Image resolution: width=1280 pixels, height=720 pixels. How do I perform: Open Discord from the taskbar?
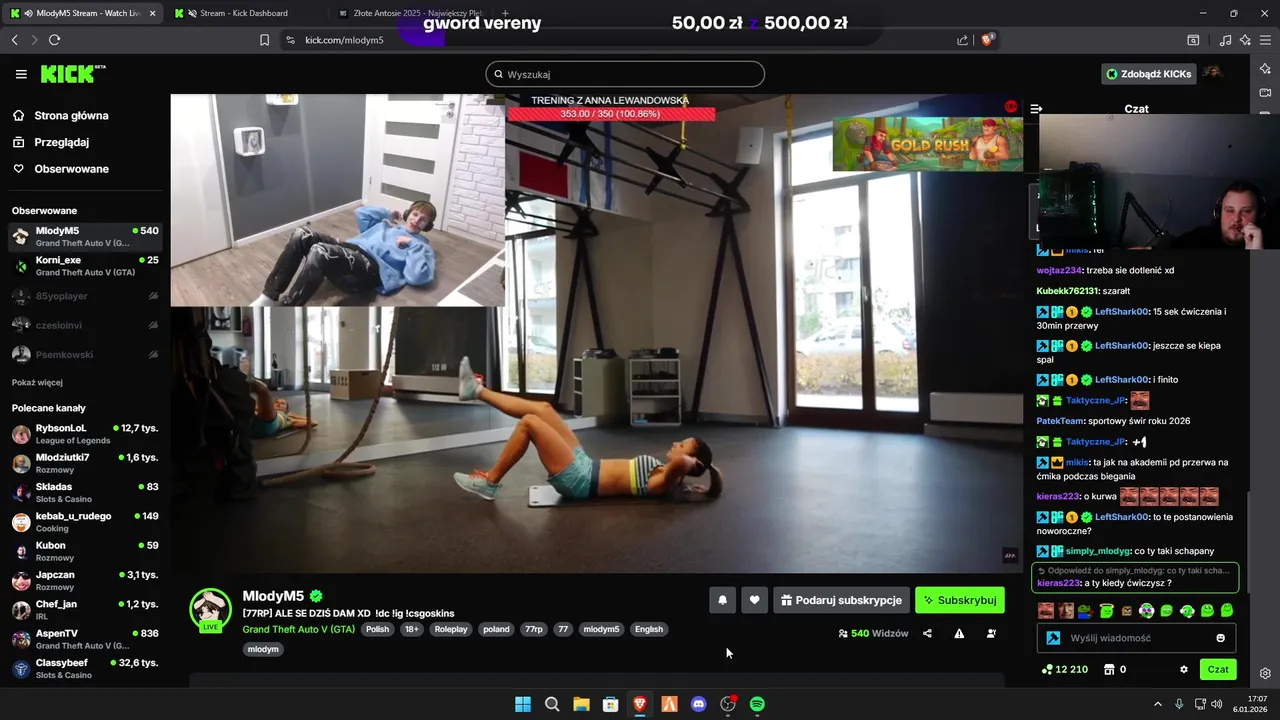698,704
